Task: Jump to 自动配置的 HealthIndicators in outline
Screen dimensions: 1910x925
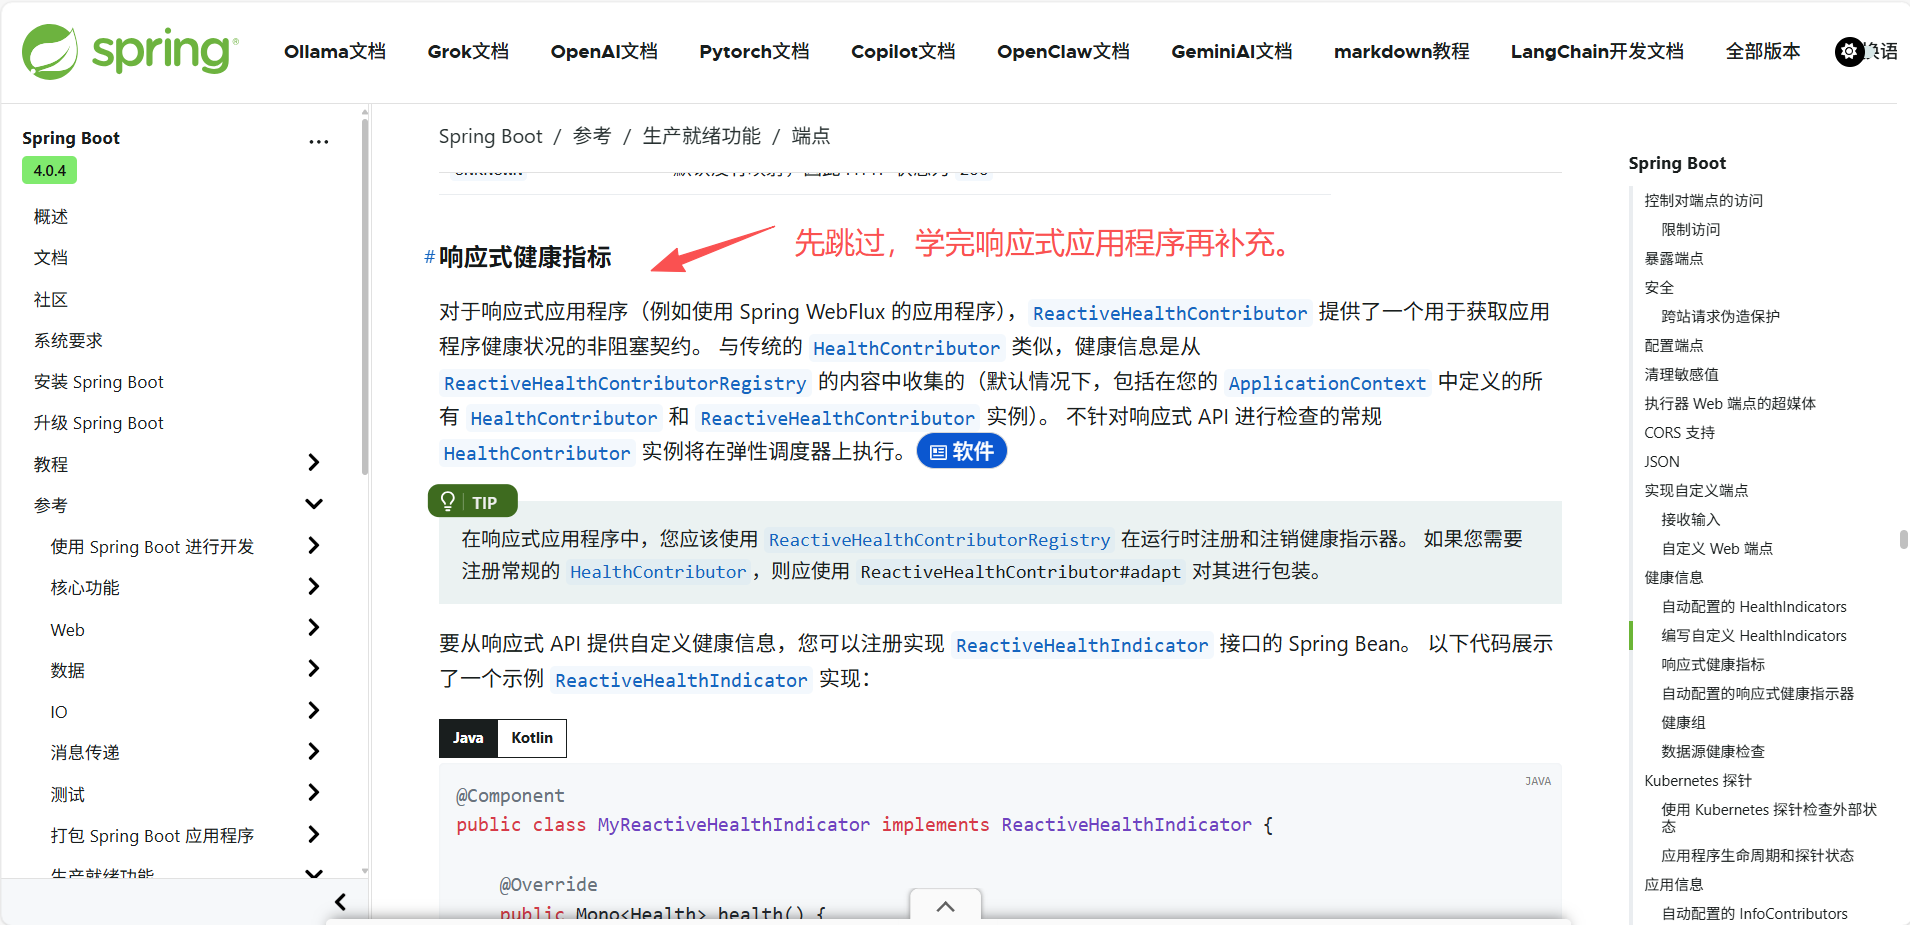Action: pos(1754,607)
